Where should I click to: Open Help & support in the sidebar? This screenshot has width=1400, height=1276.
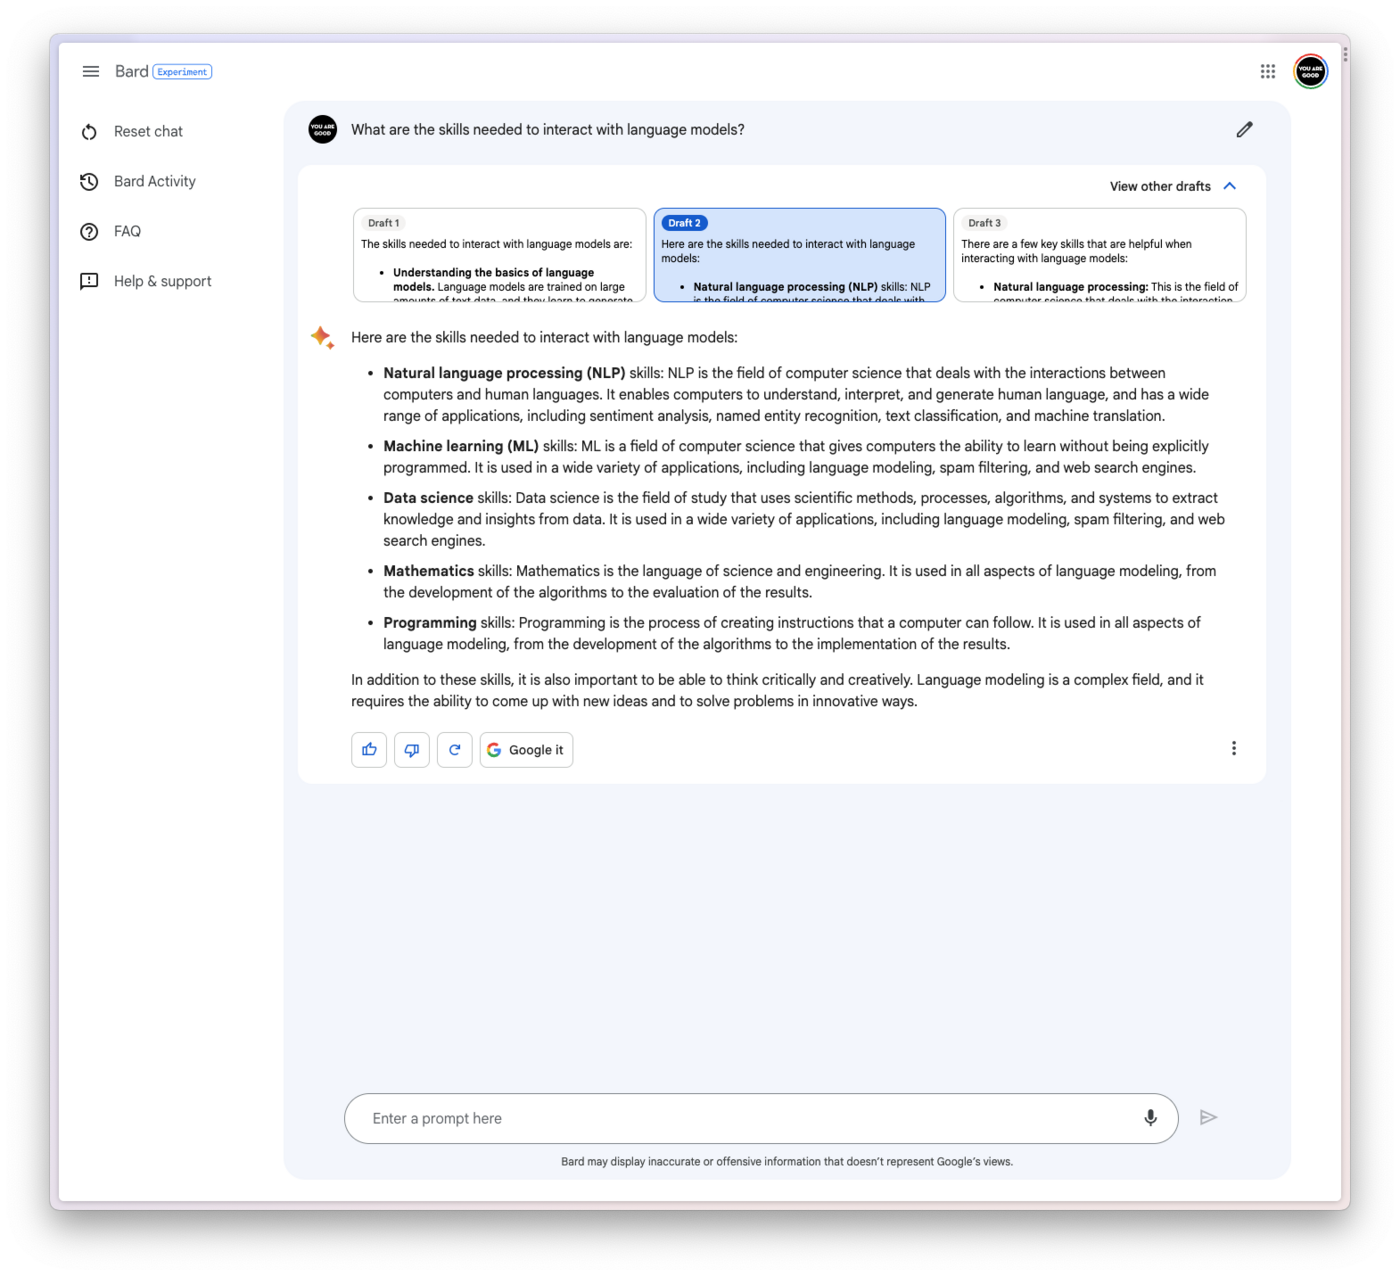point(163,282)
